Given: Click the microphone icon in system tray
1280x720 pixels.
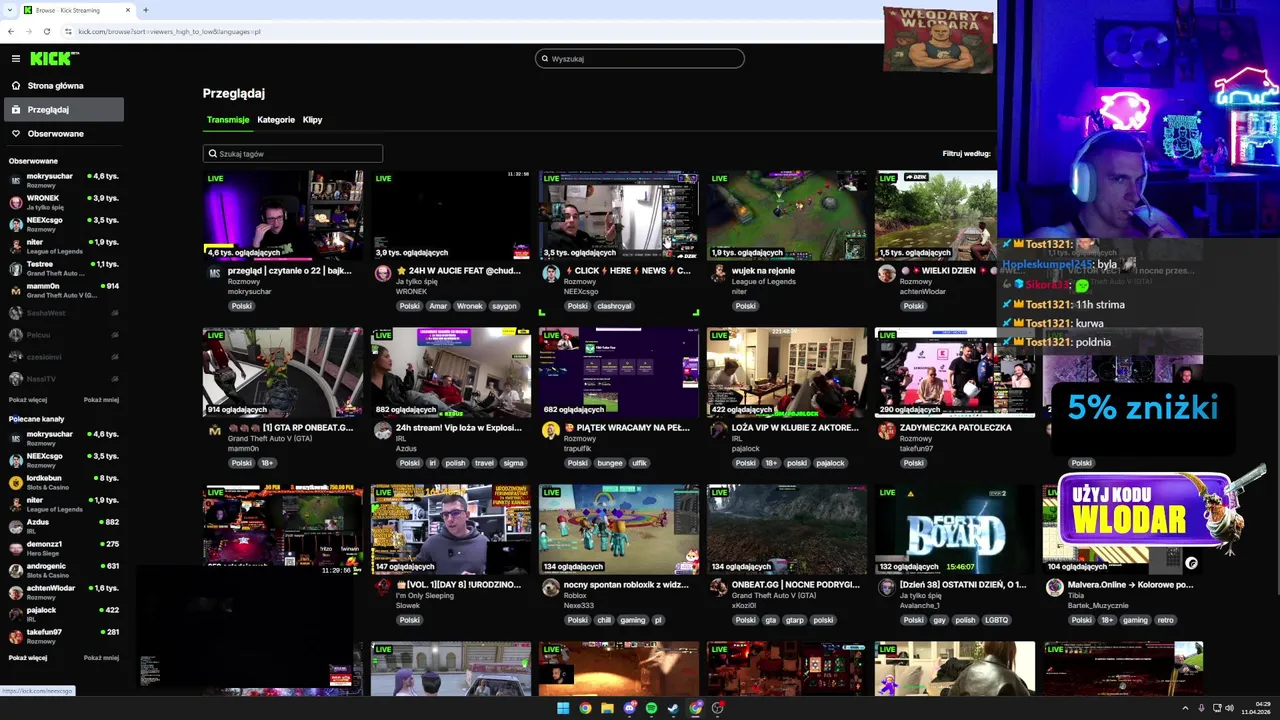Looking at the screenshot, I should (1201, 708).
